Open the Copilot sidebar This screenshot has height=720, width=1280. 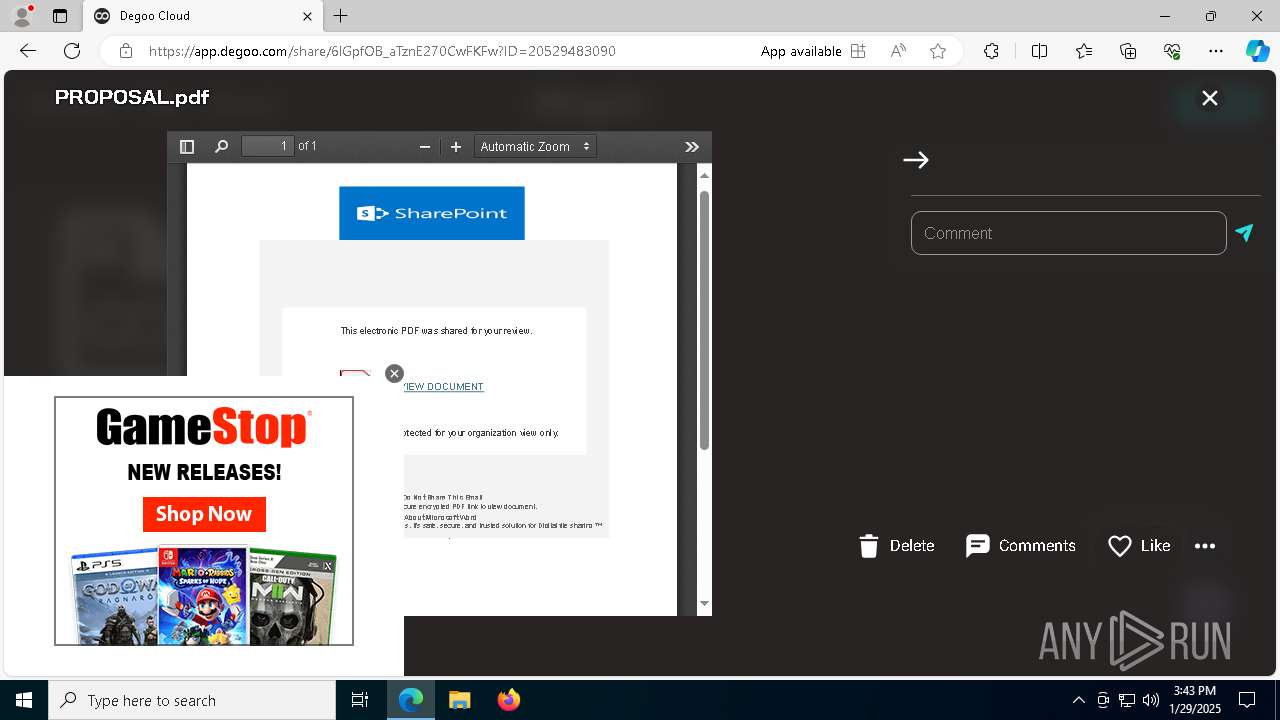click(x=1257, y=51)
